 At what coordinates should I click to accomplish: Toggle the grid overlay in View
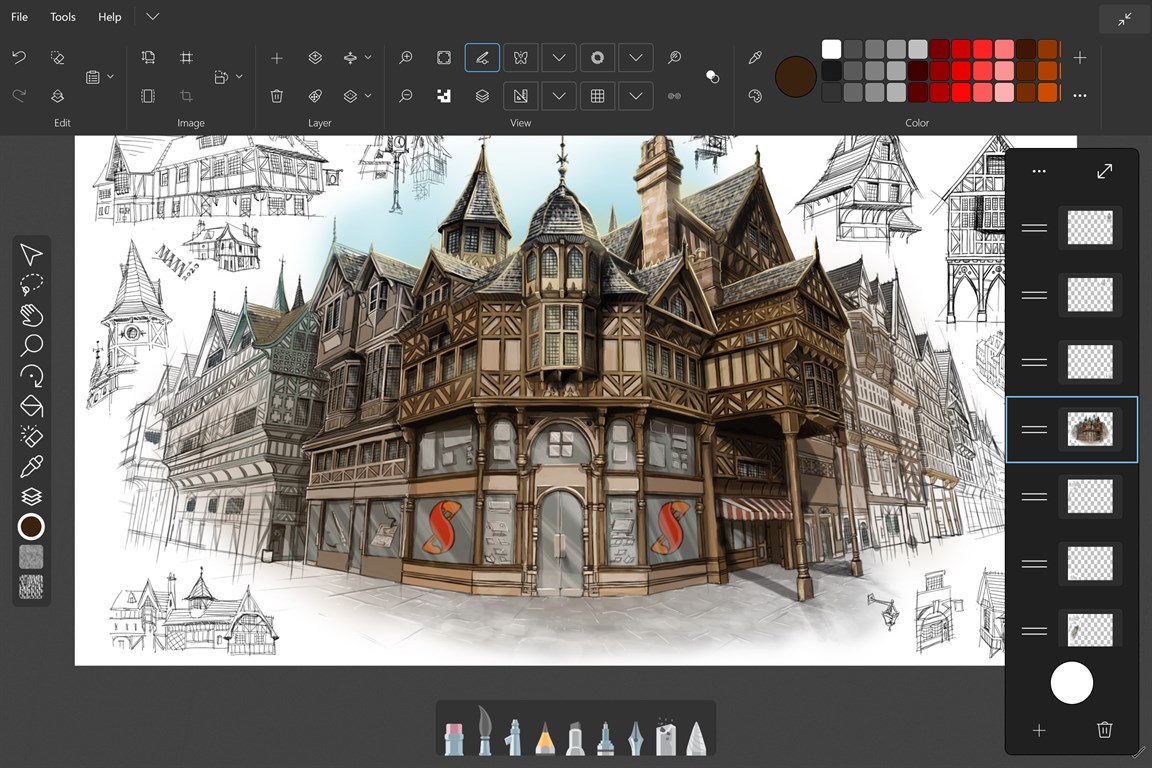(597, 96)
